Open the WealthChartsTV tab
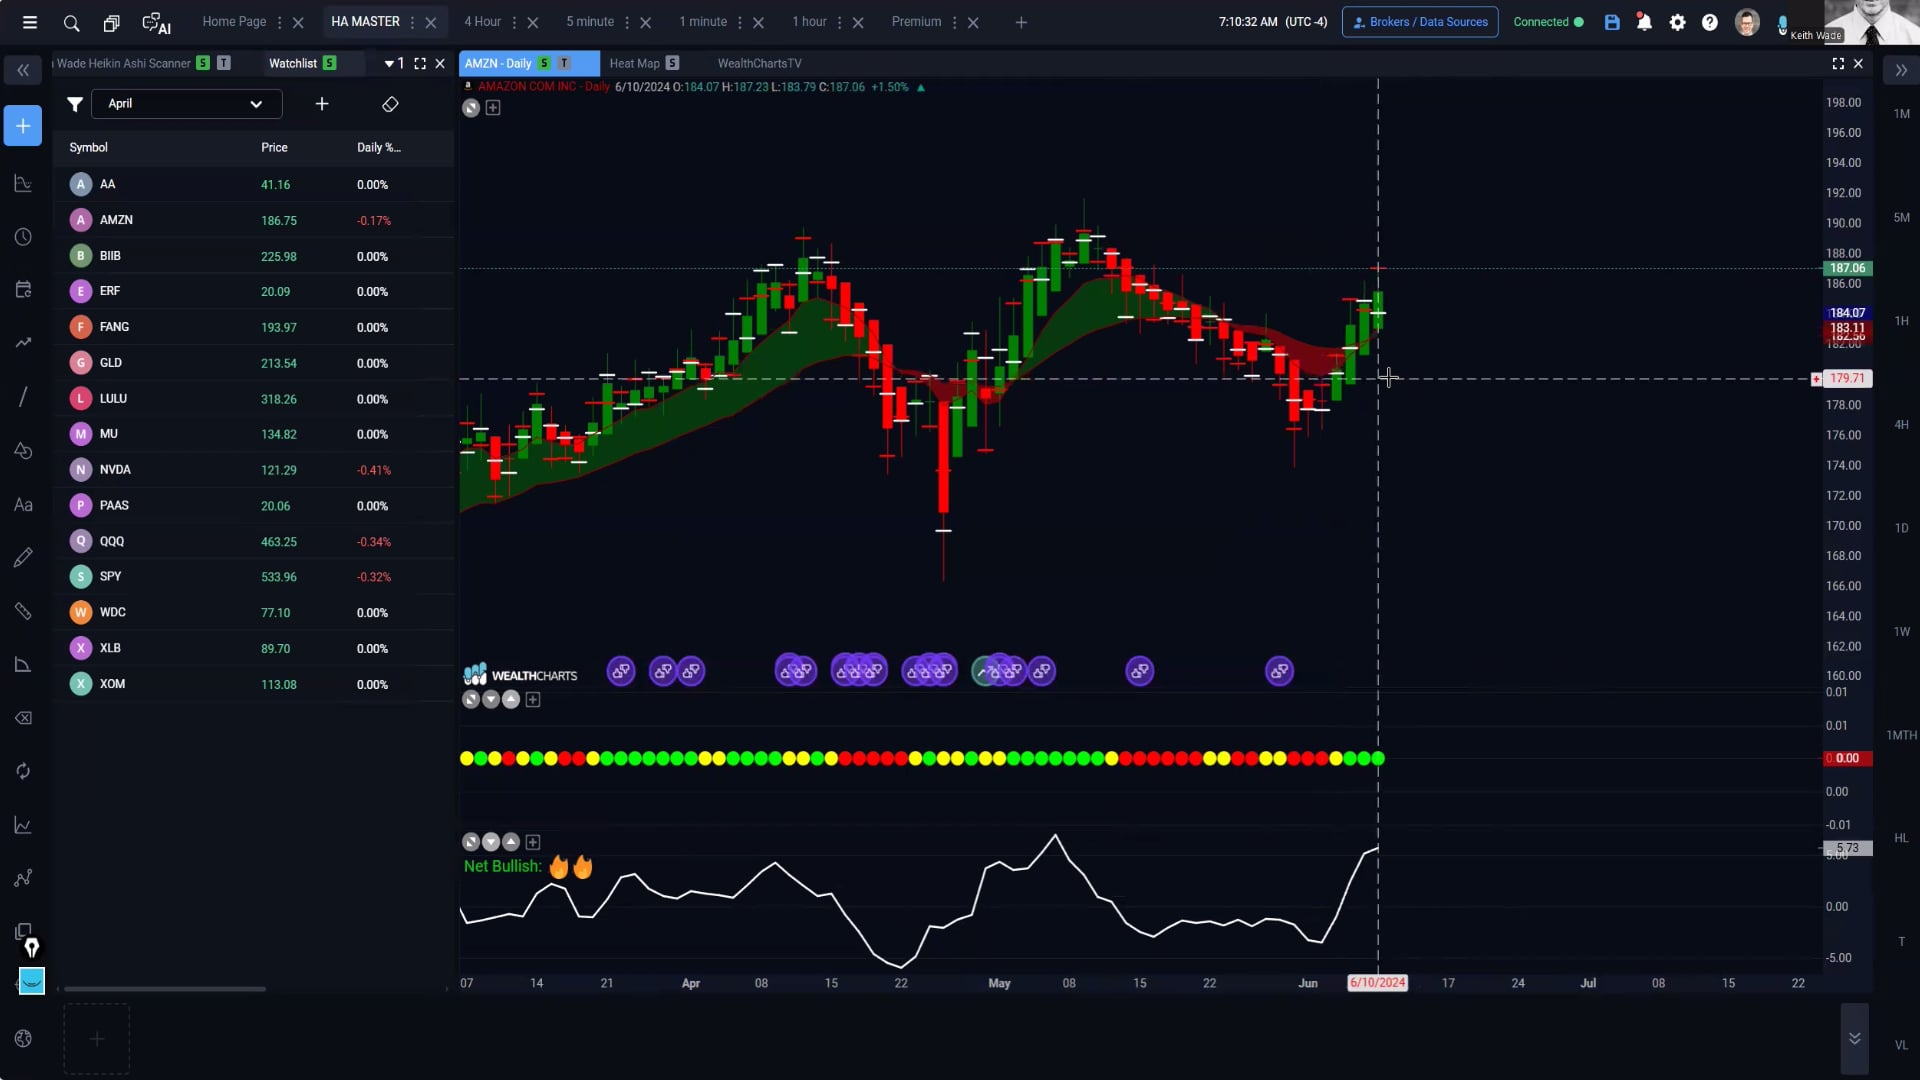The image size is (1920, 1080). [x=759, y=63]
